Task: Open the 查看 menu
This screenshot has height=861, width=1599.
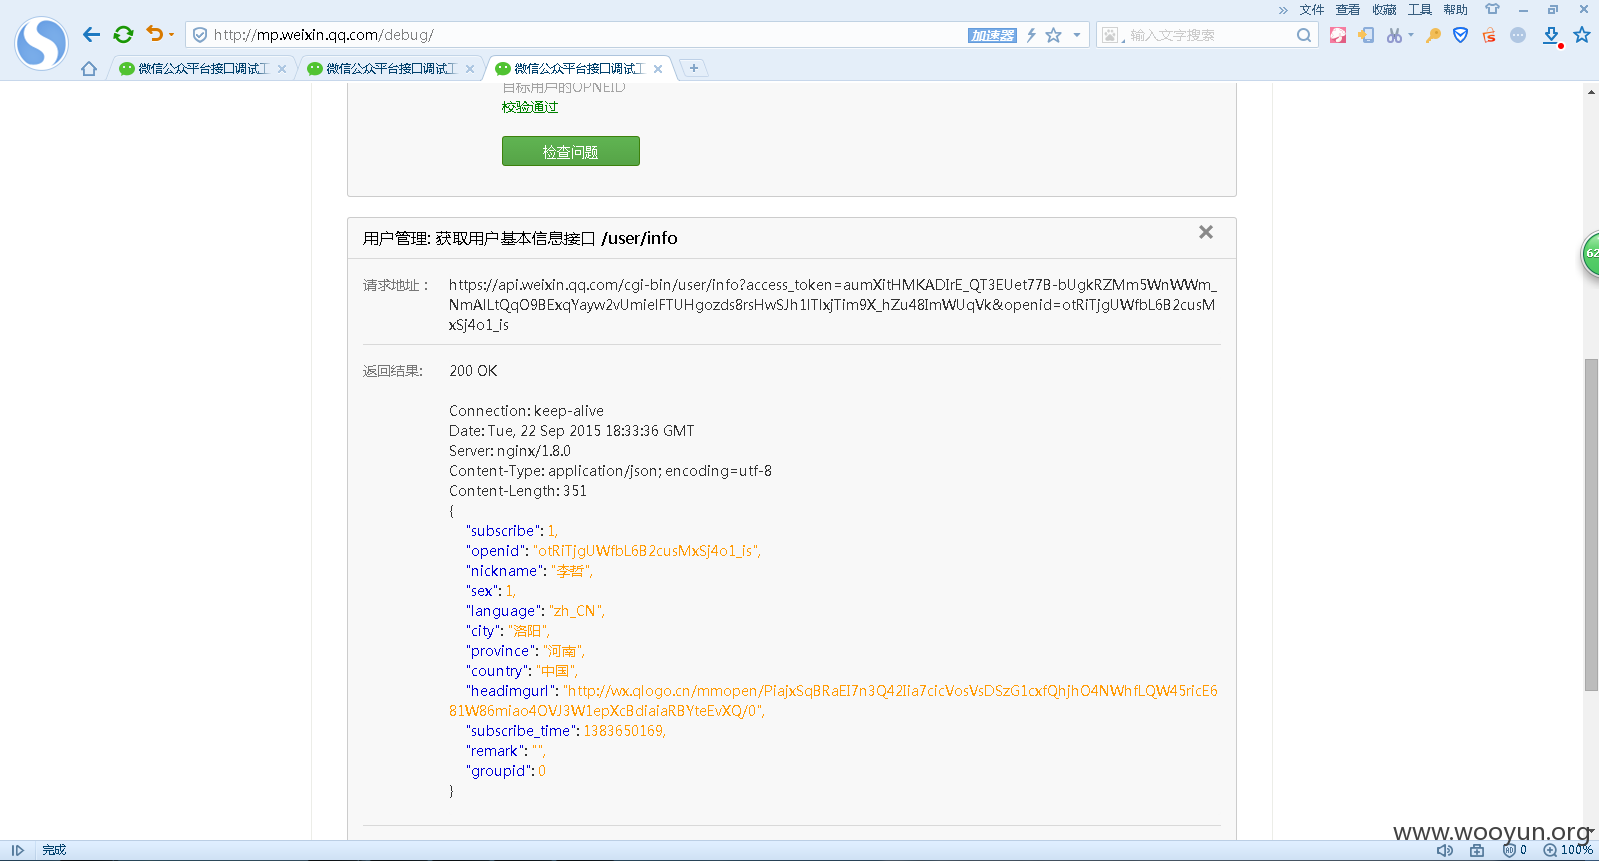Action: (1348, 10)
